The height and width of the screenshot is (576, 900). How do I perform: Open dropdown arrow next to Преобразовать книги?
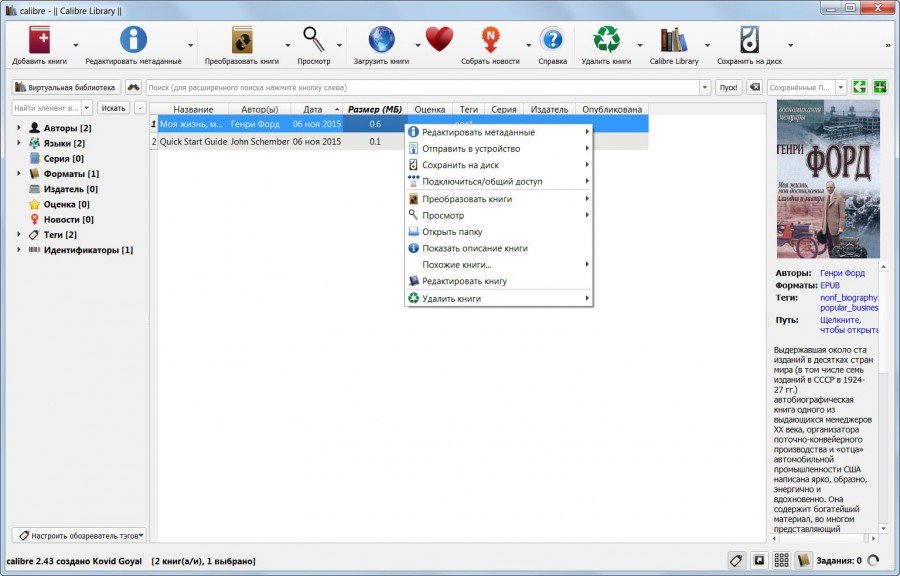pos(288,45)
